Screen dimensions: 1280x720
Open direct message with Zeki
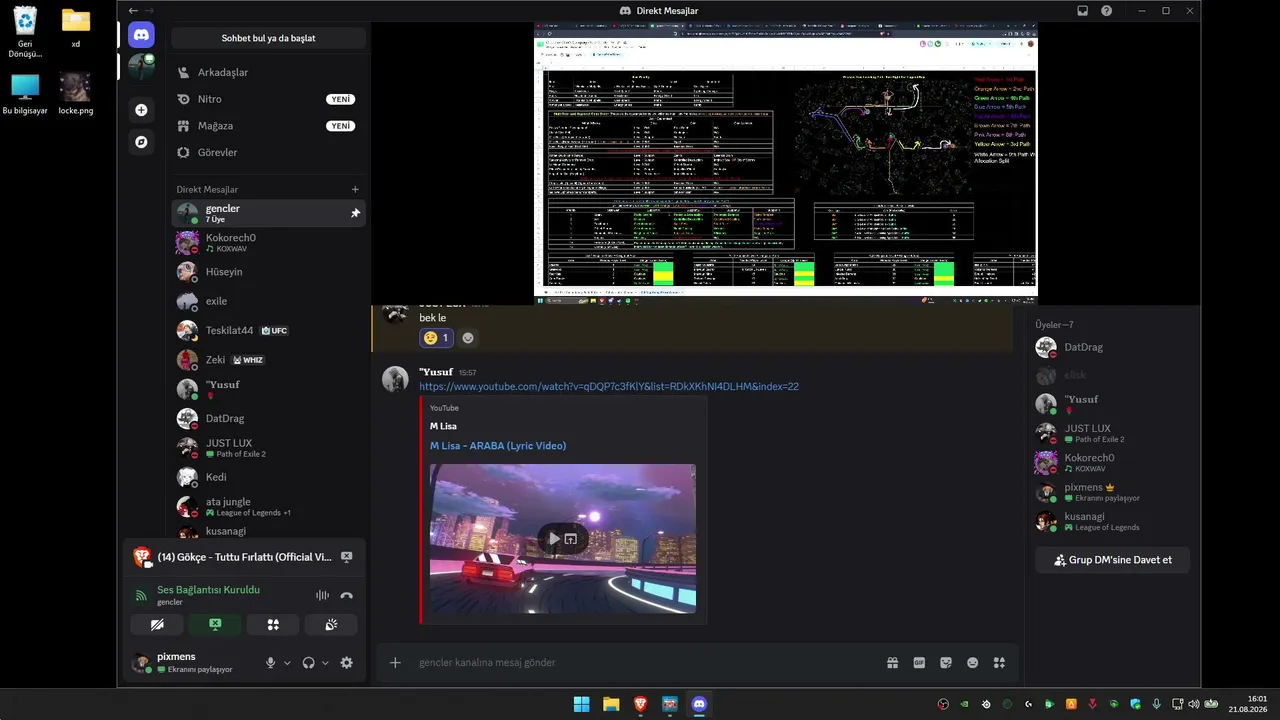pyautogui.click(x=268, y=360)
